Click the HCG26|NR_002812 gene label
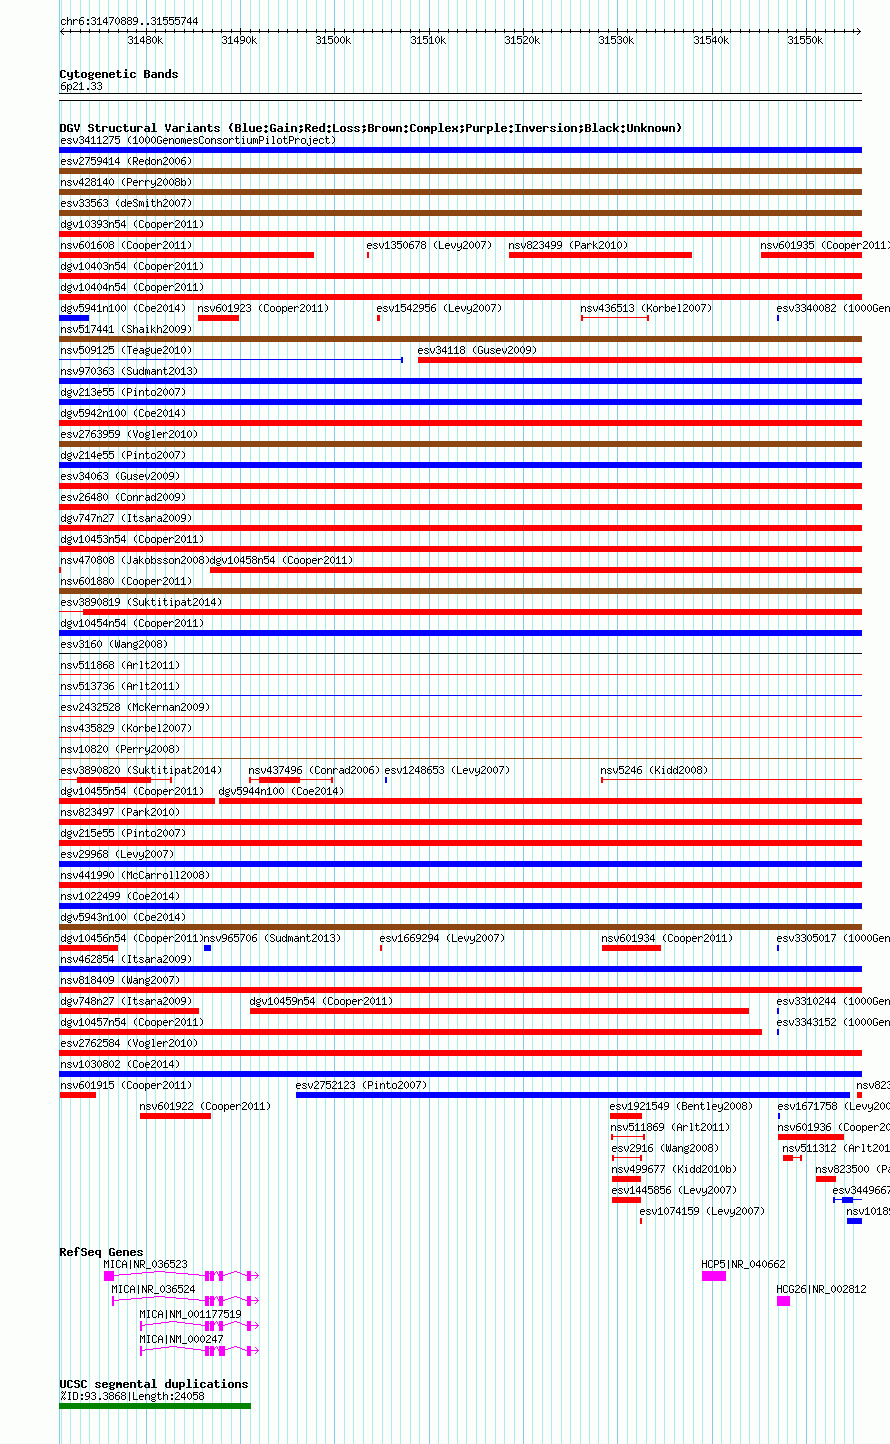This screenshot has height=1444, width=890. point(822,1289)
